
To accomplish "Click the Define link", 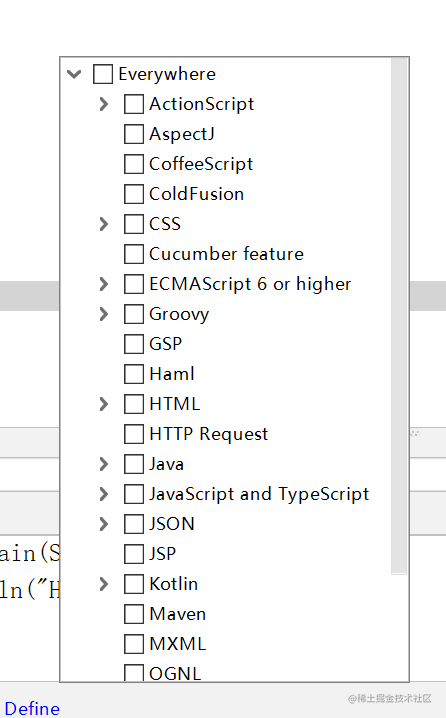I will coord(32,708).
